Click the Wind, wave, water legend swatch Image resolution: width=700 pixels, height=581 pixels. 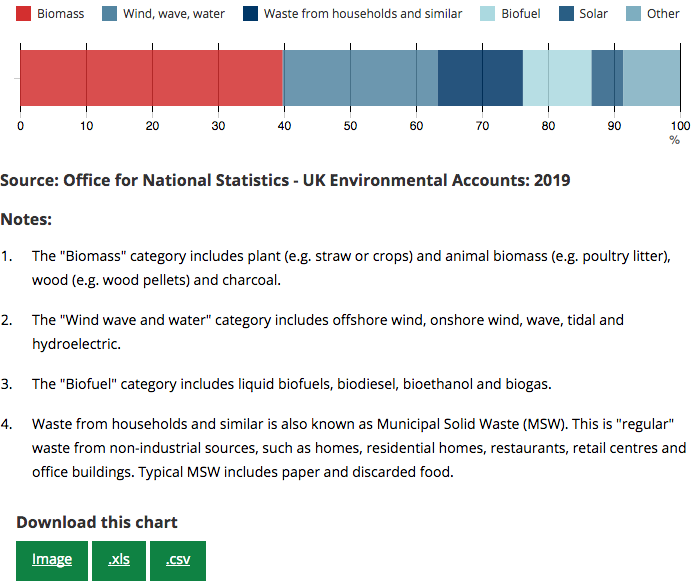tap(110, 14)
